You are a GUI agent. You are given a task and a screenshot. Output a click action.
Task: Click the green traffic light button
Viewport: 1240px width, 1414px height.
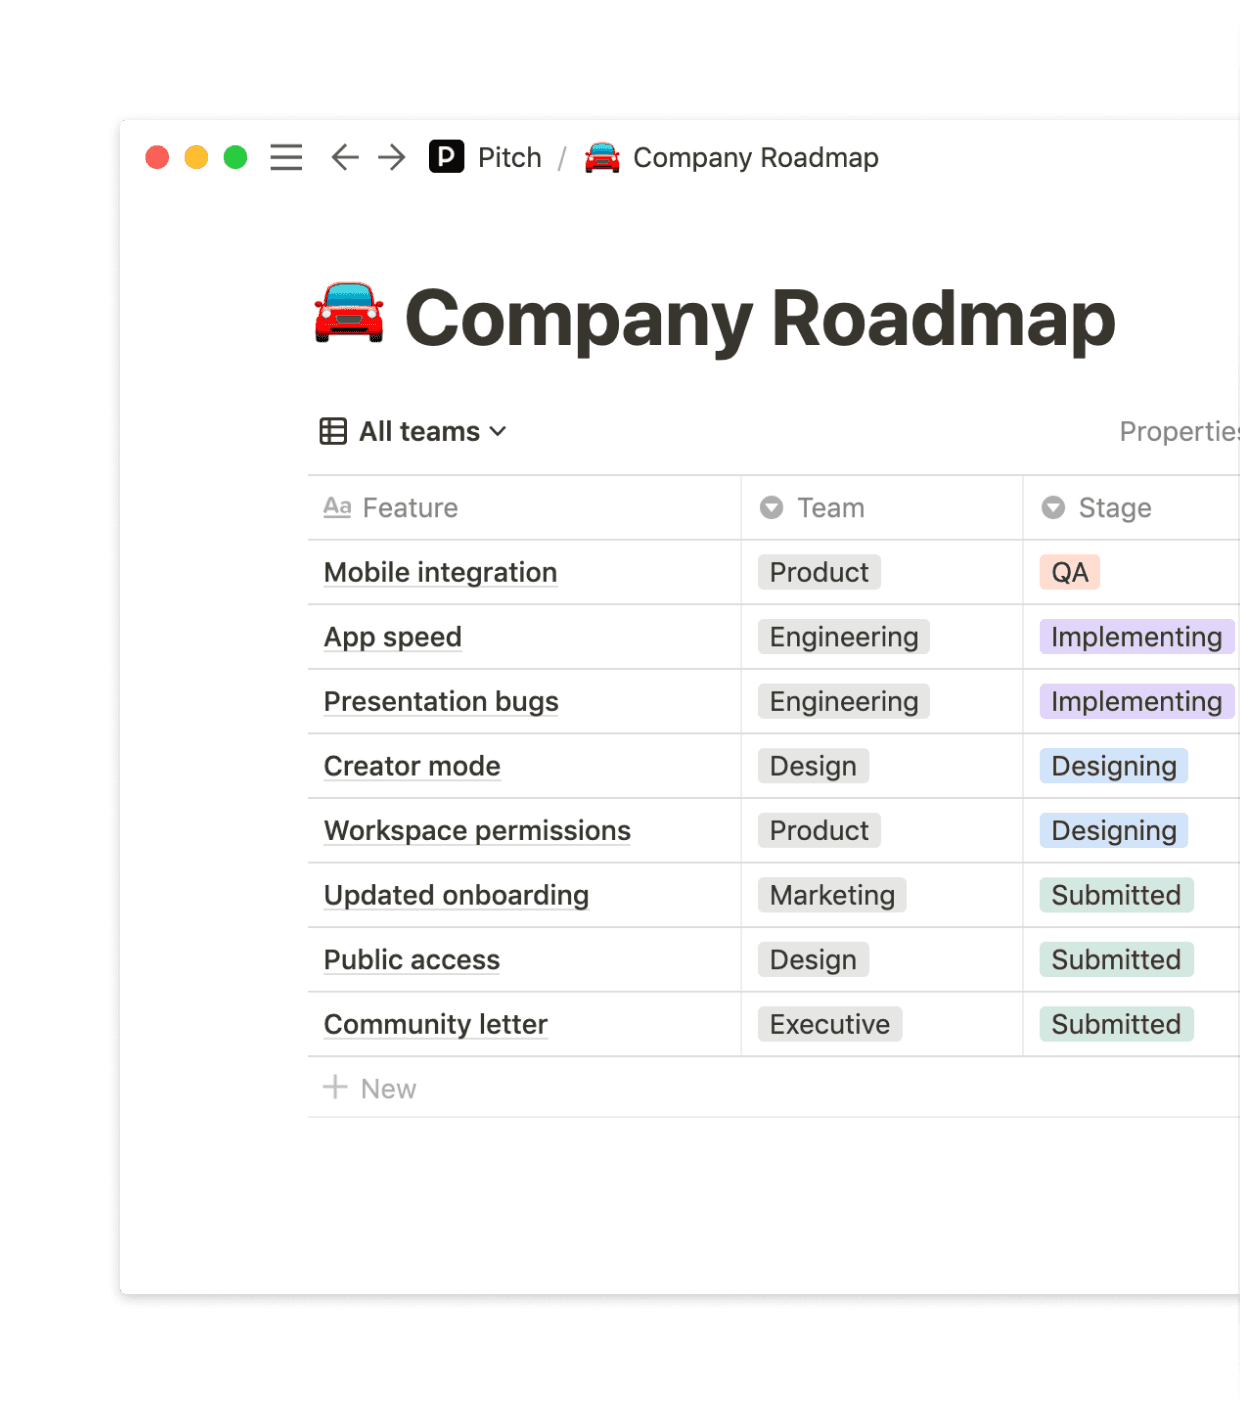(235, 157)
